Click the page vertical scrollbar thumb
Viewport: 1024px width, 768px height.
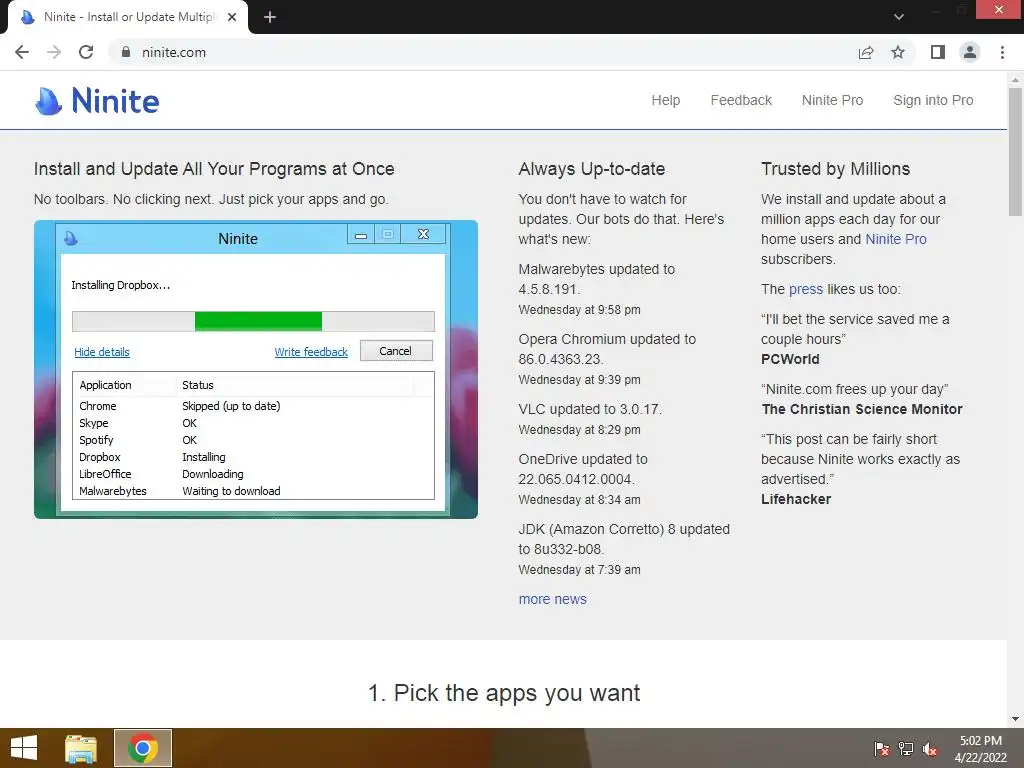(1015, 152)
